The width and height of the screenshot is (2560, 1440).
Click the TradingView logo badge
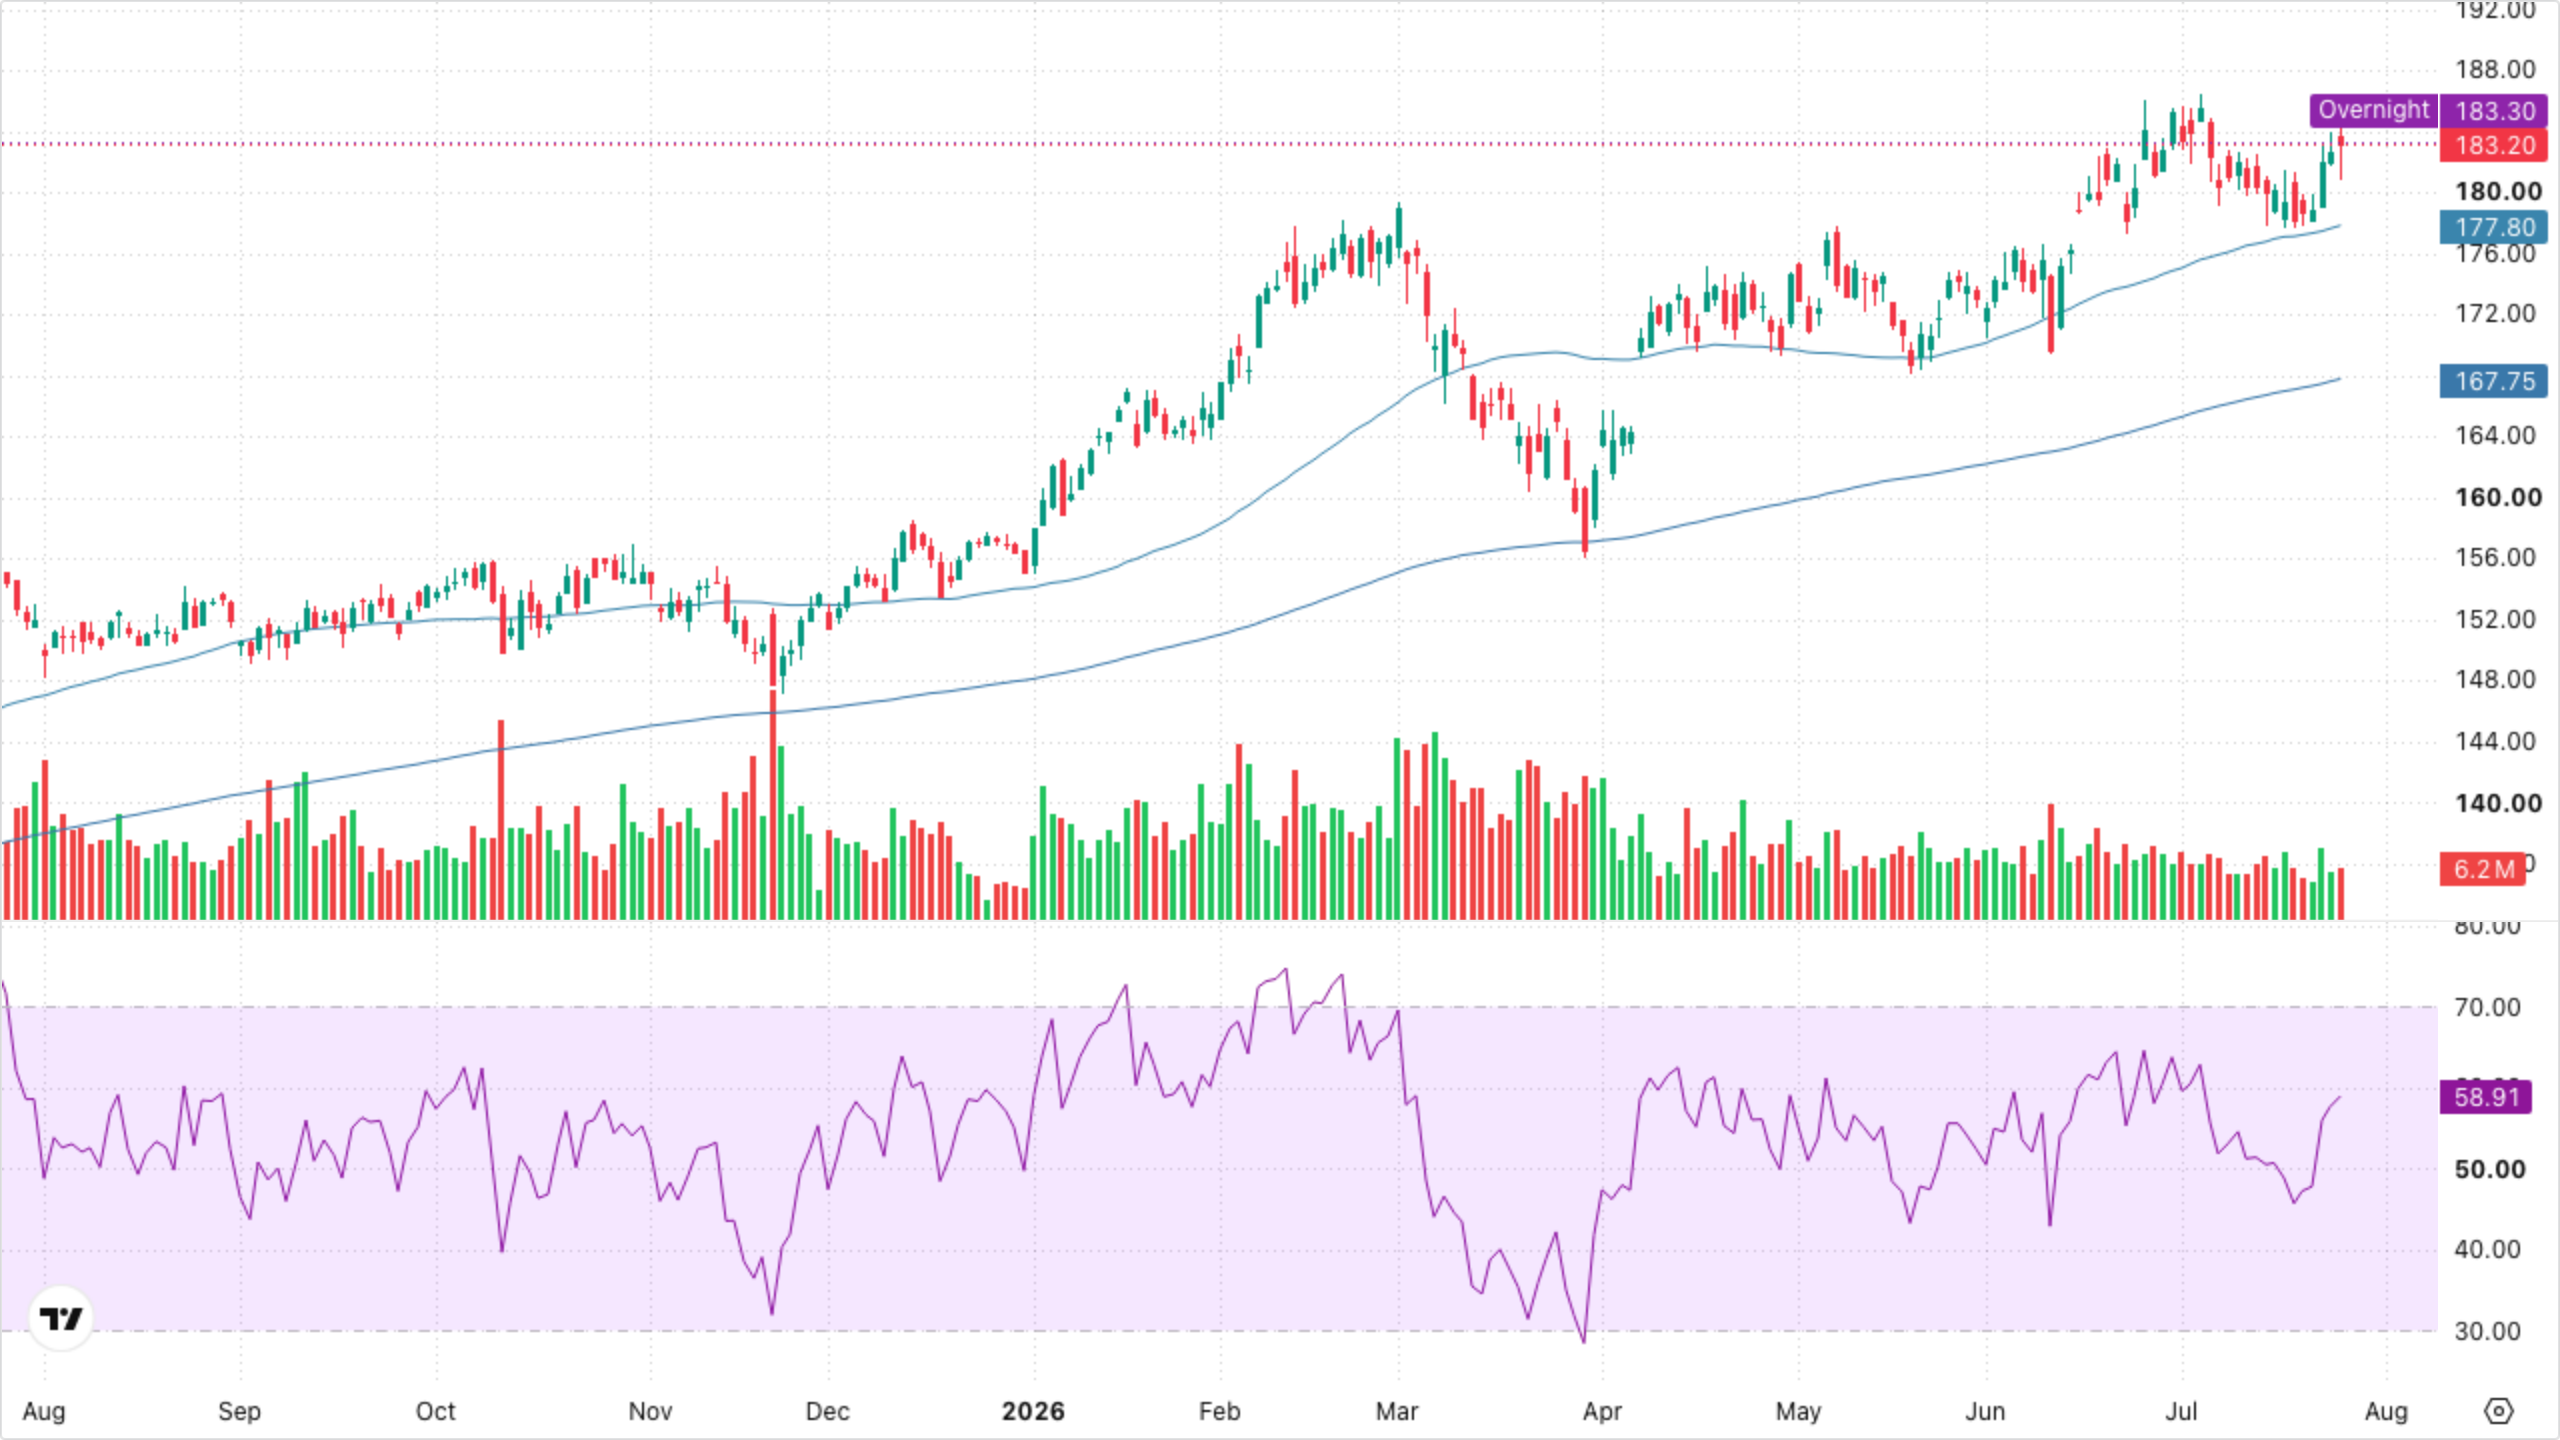(62, 1318)
